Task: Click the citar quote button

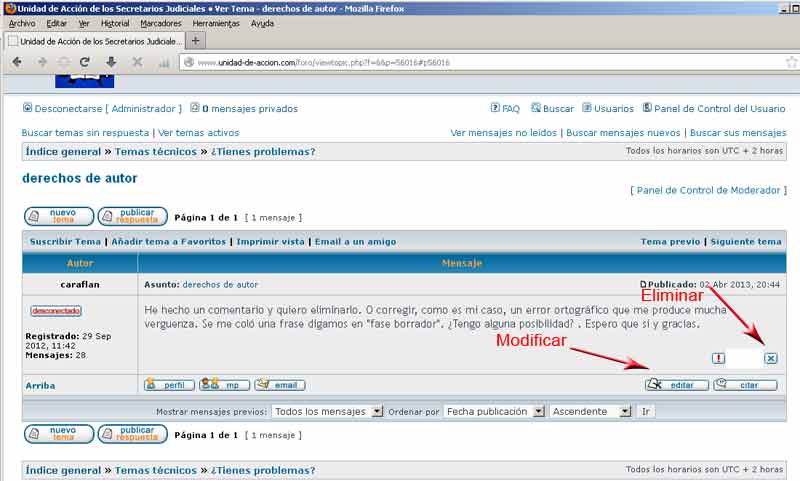Action: 744,385
